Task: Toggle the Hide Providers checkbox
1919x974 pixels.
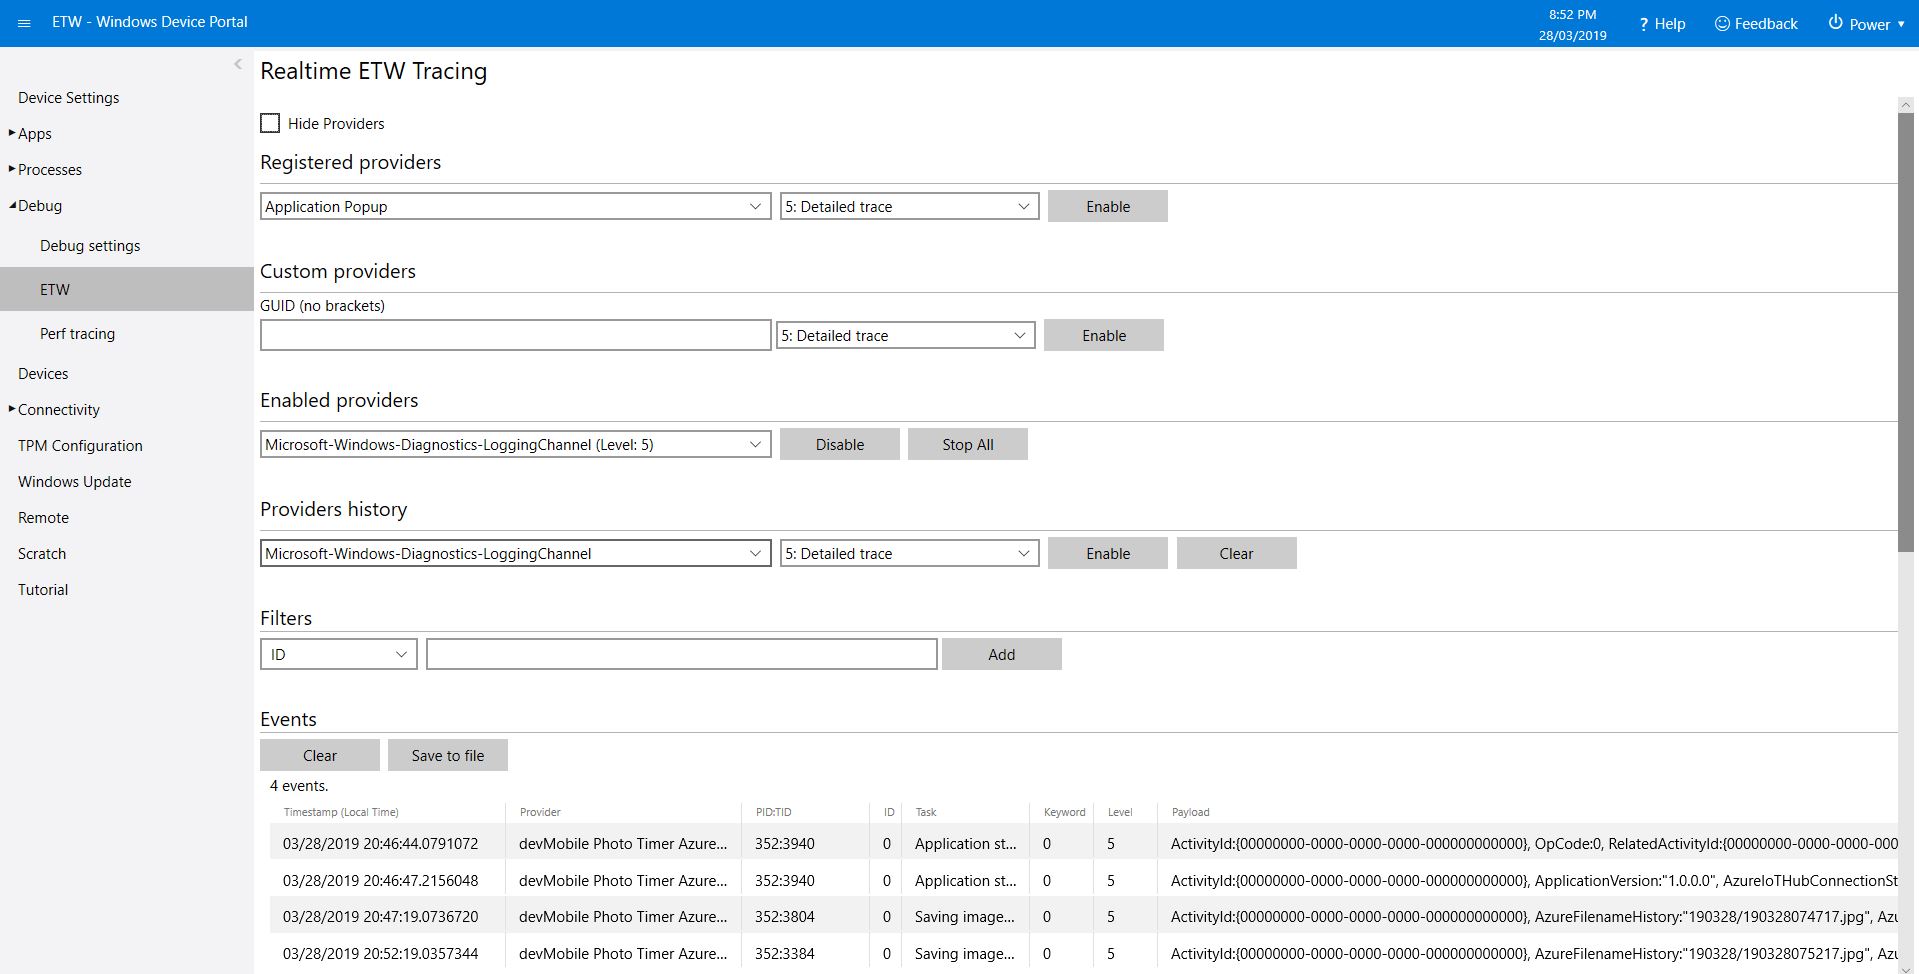Action: tap(270, 123)
